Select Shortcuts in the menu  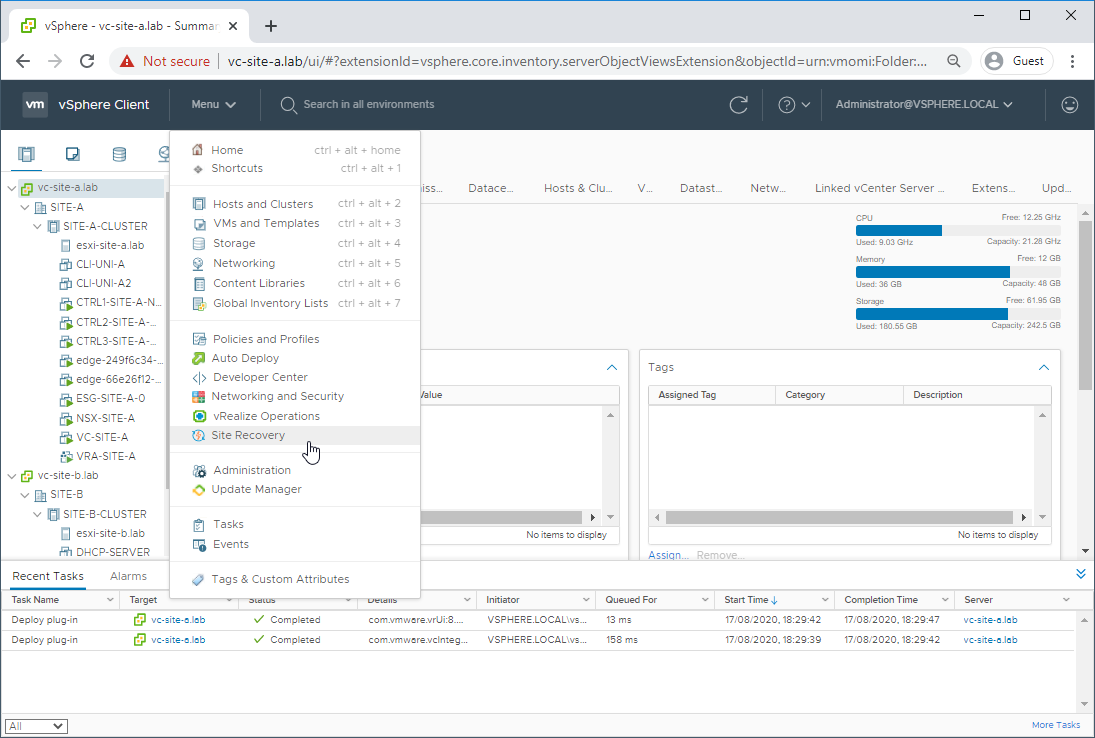coord(295,168)
